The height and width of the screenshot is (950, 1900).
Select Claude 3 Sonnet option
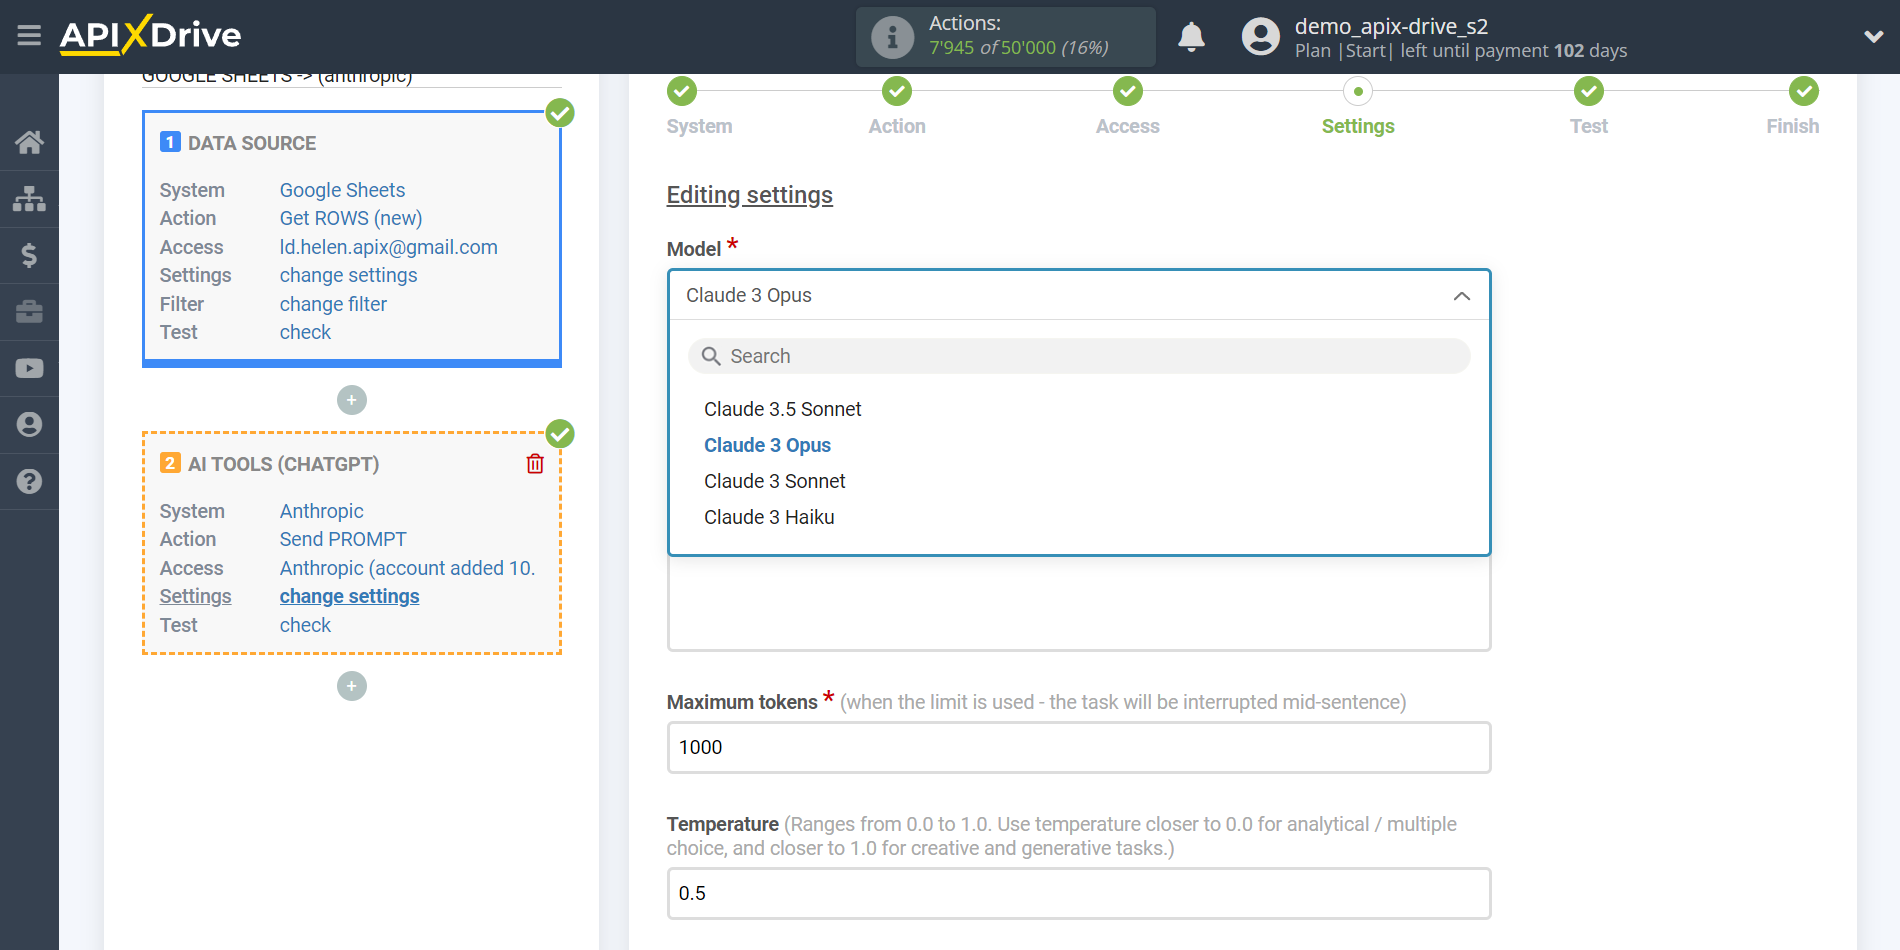774,481
